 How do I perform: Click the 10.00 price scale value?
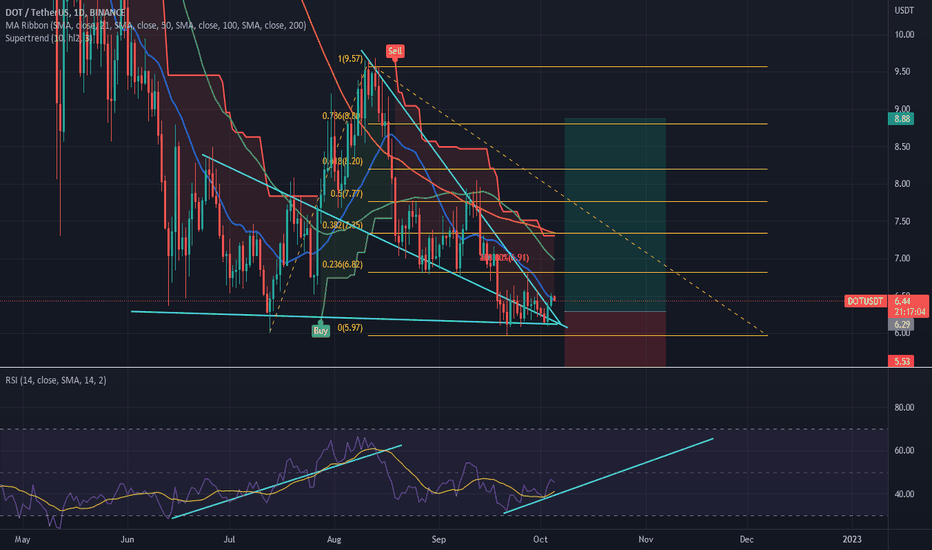pyautogui.click(x=904, y=34)
